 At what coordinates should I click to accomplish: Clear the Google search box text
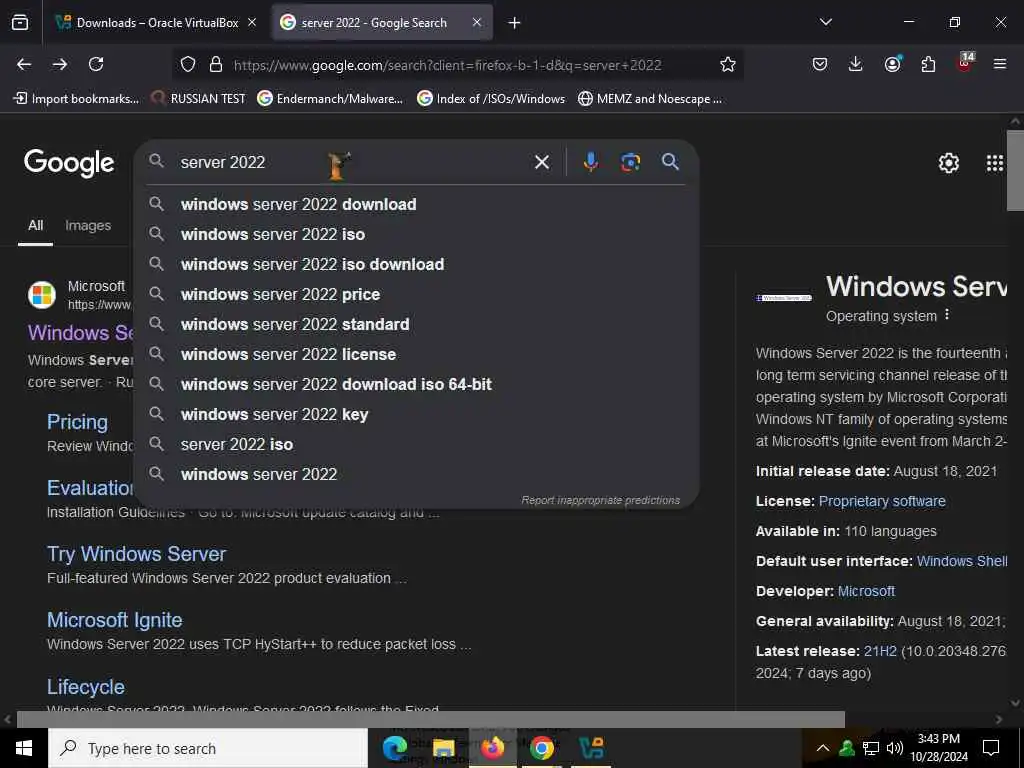pos(541,162)
